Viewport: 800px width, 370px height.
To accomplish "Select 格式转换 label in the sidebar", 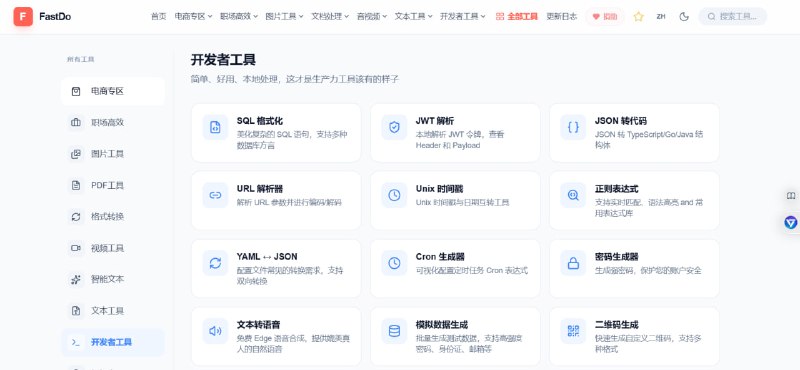I will 108,216.
